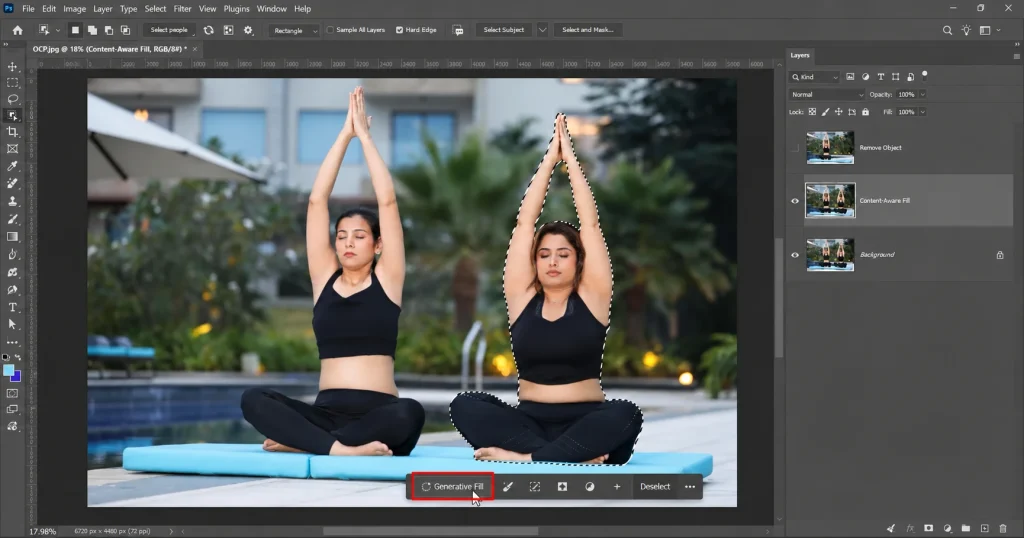Select the Brush tool in toolbar
This screenshot has width=1024, height=538.
[12, 219]
